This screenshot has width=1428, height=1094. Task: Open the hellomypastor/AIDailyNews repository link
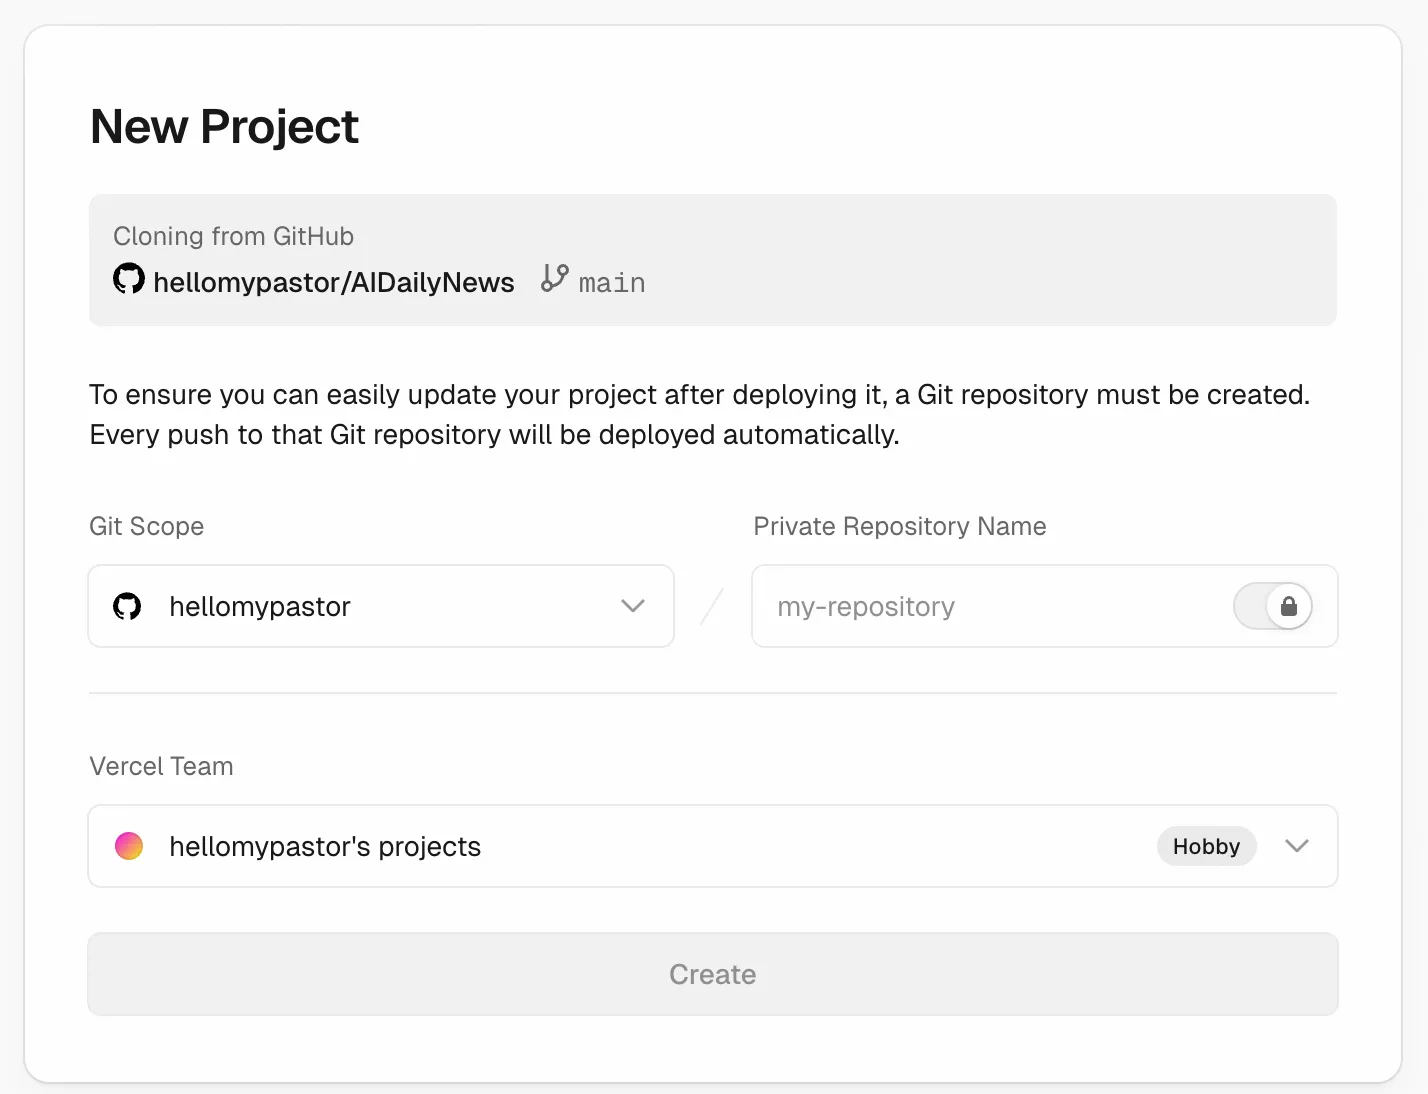pos(334,282)
